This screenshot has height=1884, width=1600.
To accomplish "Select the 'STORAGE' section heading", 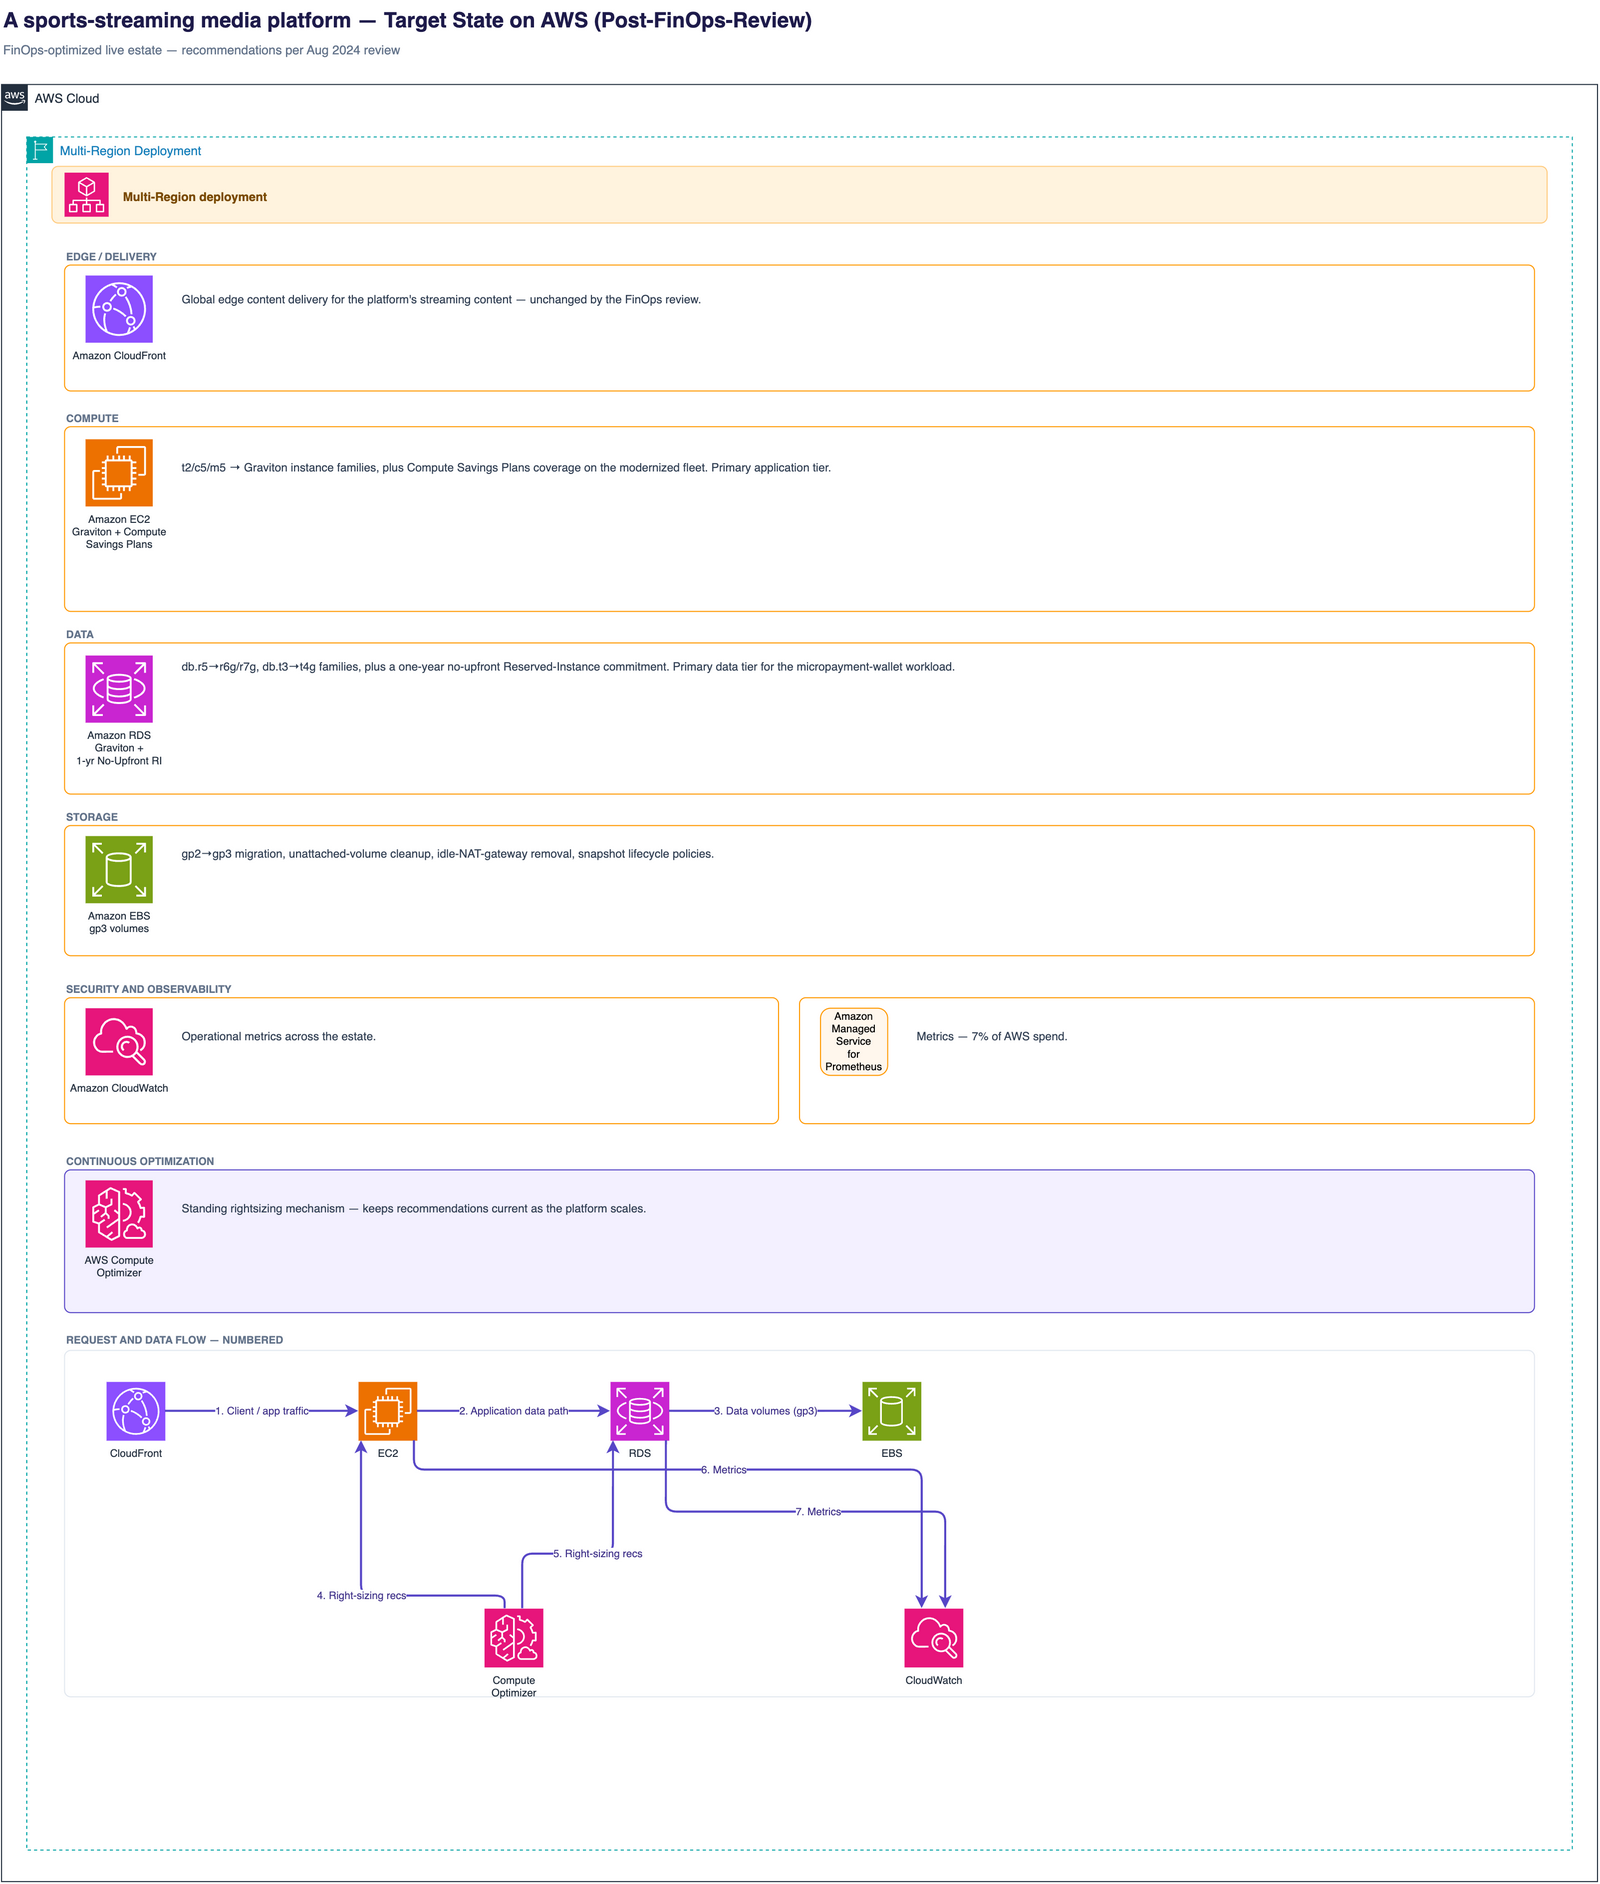I will pyautogui.click(x=92, y=818).
